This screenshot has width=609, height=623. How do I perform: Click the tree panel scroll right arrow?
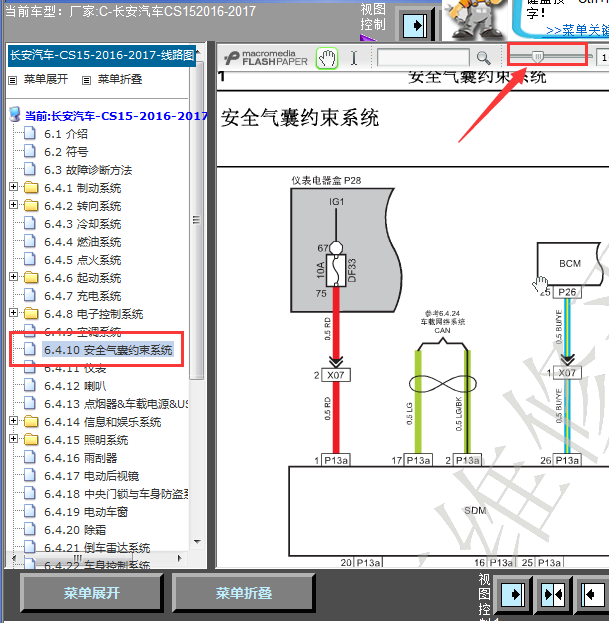(x=180, y=558)
